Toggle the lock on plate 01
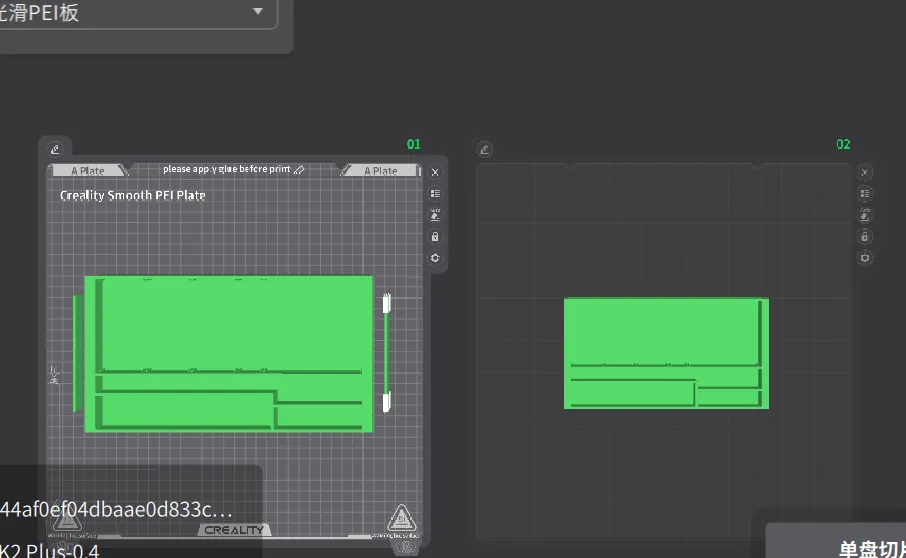 (434, 237)
